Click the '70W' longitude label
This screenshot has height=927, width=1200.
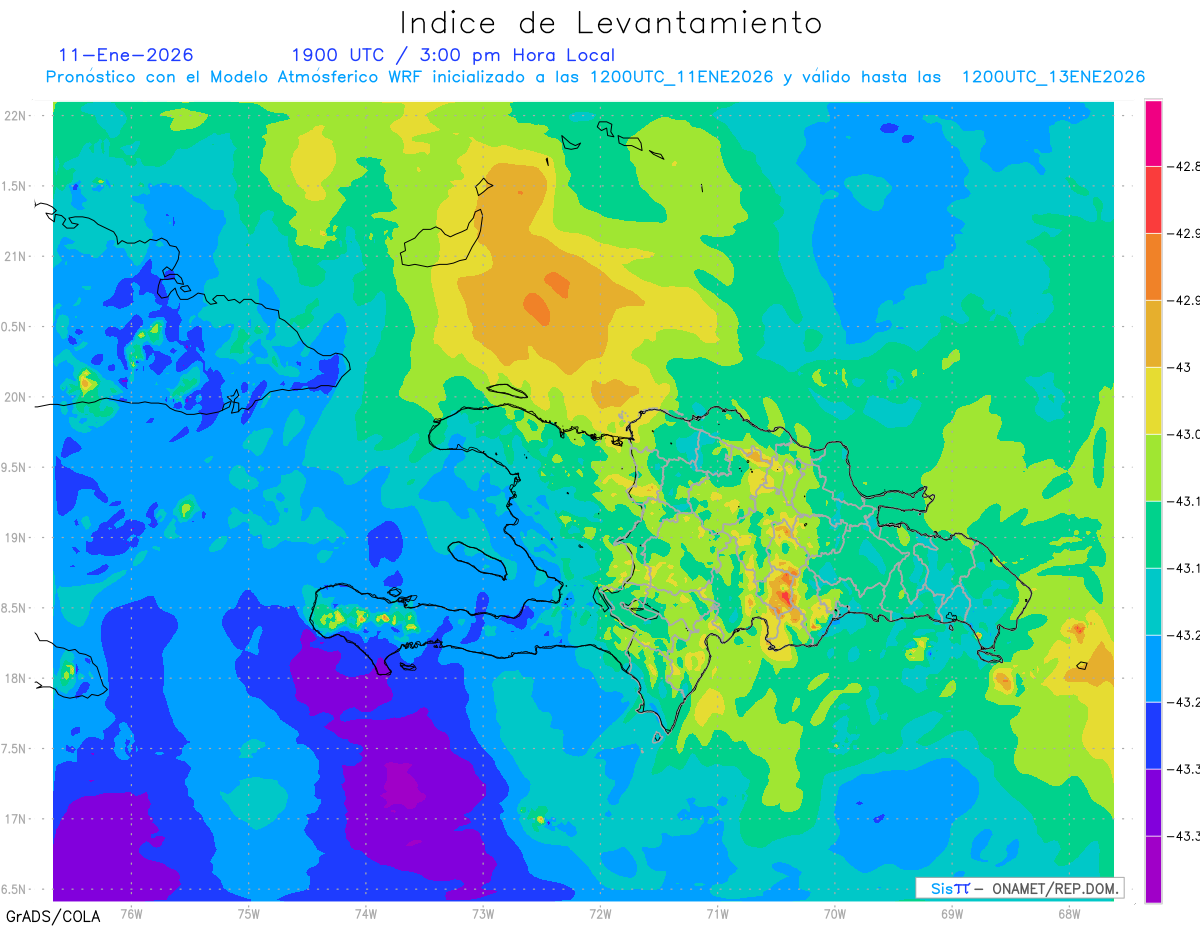pyautogui.click(x=835, y=913)
